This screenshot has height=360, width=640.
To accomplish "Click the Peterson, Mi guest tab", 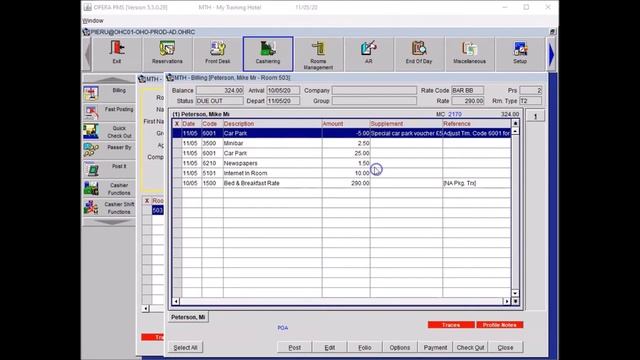I will tap(188, 317).
